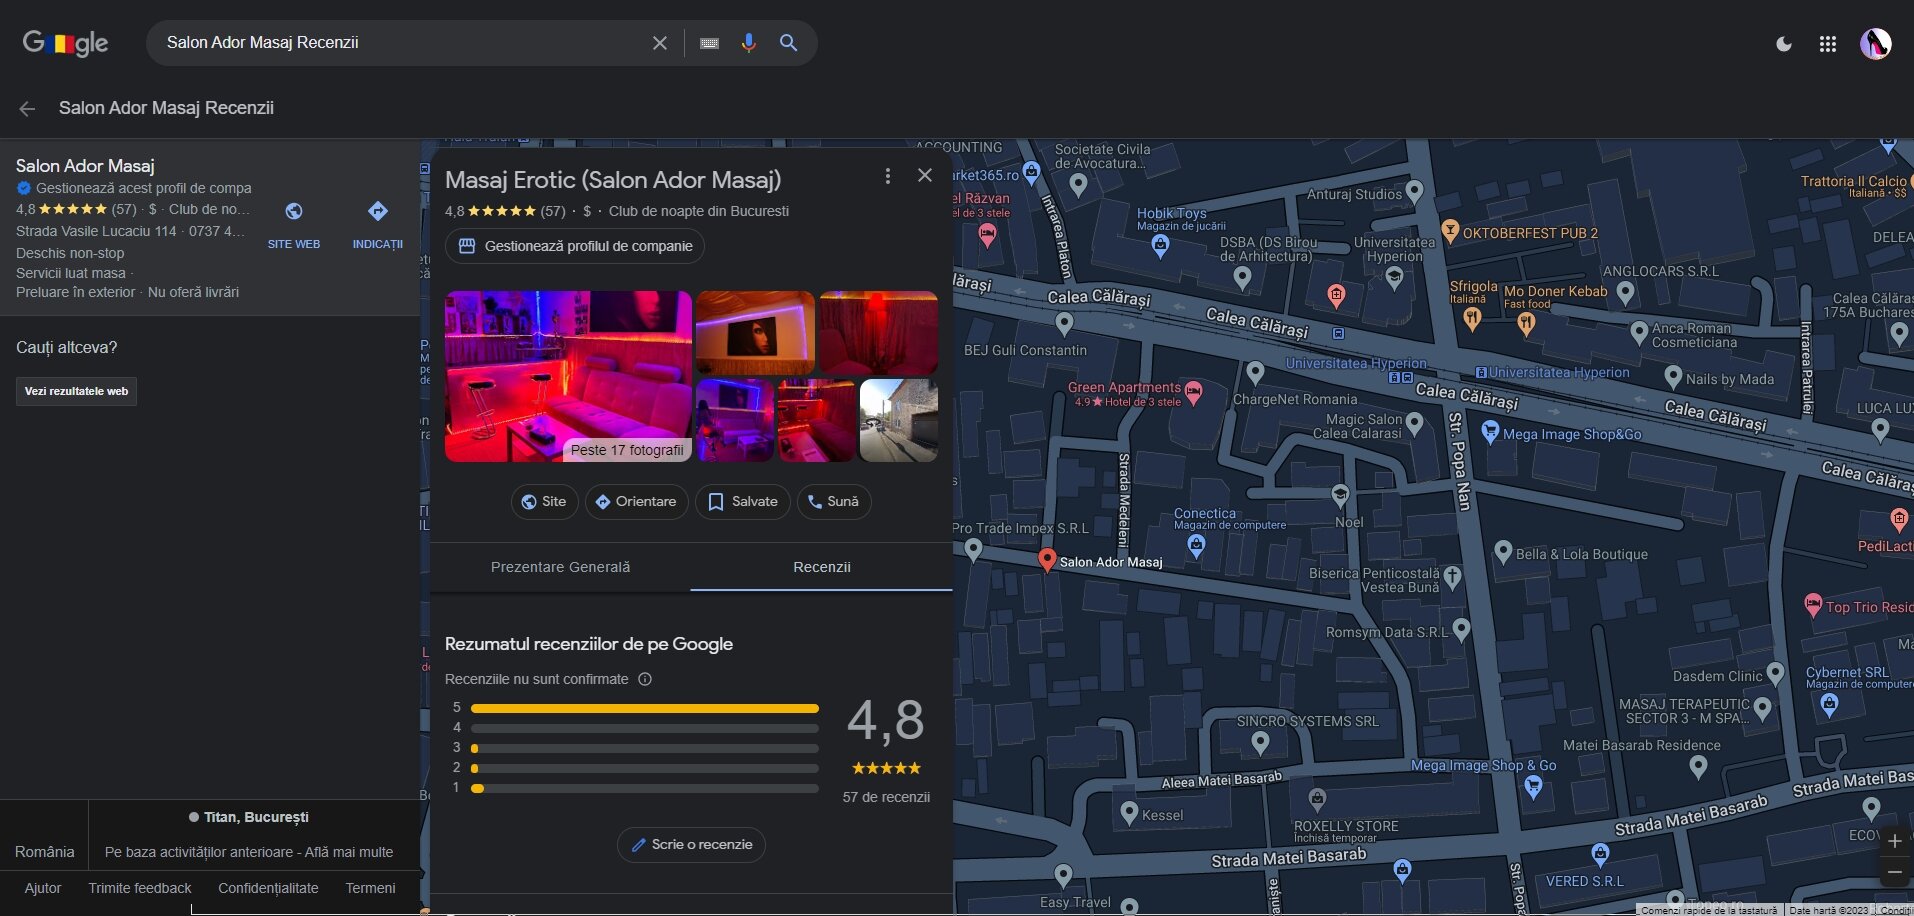Save the place with Salvate button
1914x916 pixels.
pos(742,502)
